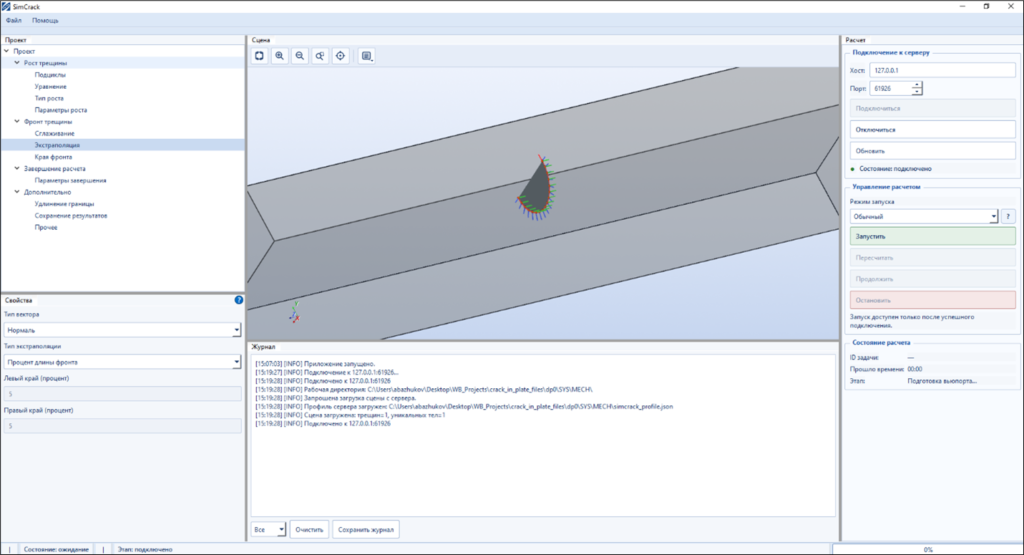Open the Режим запуска dropdown
This screenshot has height=555, width=1024.
(x=924, y=216)
